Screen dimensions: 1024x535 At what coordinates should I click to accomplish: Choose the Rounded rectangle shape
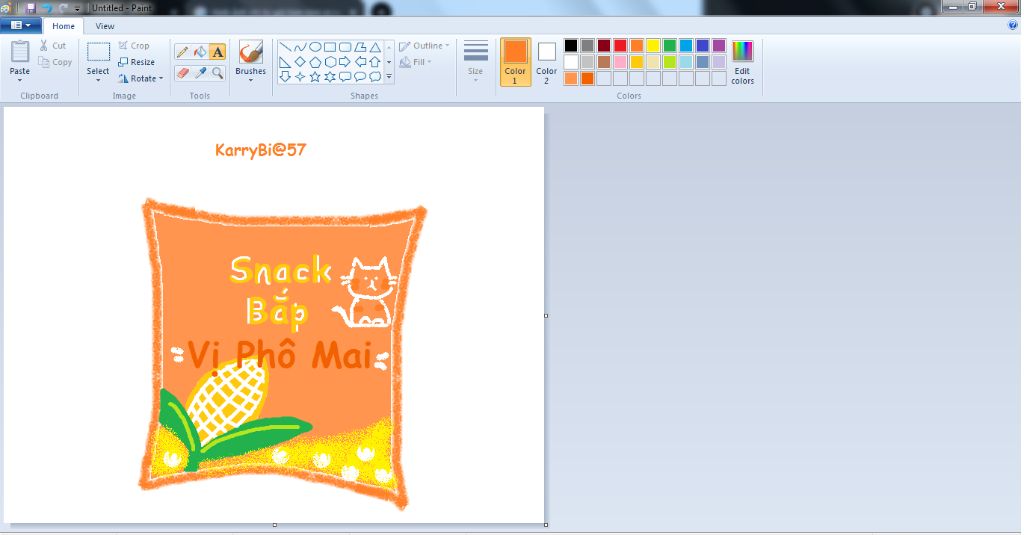(345, 47)
